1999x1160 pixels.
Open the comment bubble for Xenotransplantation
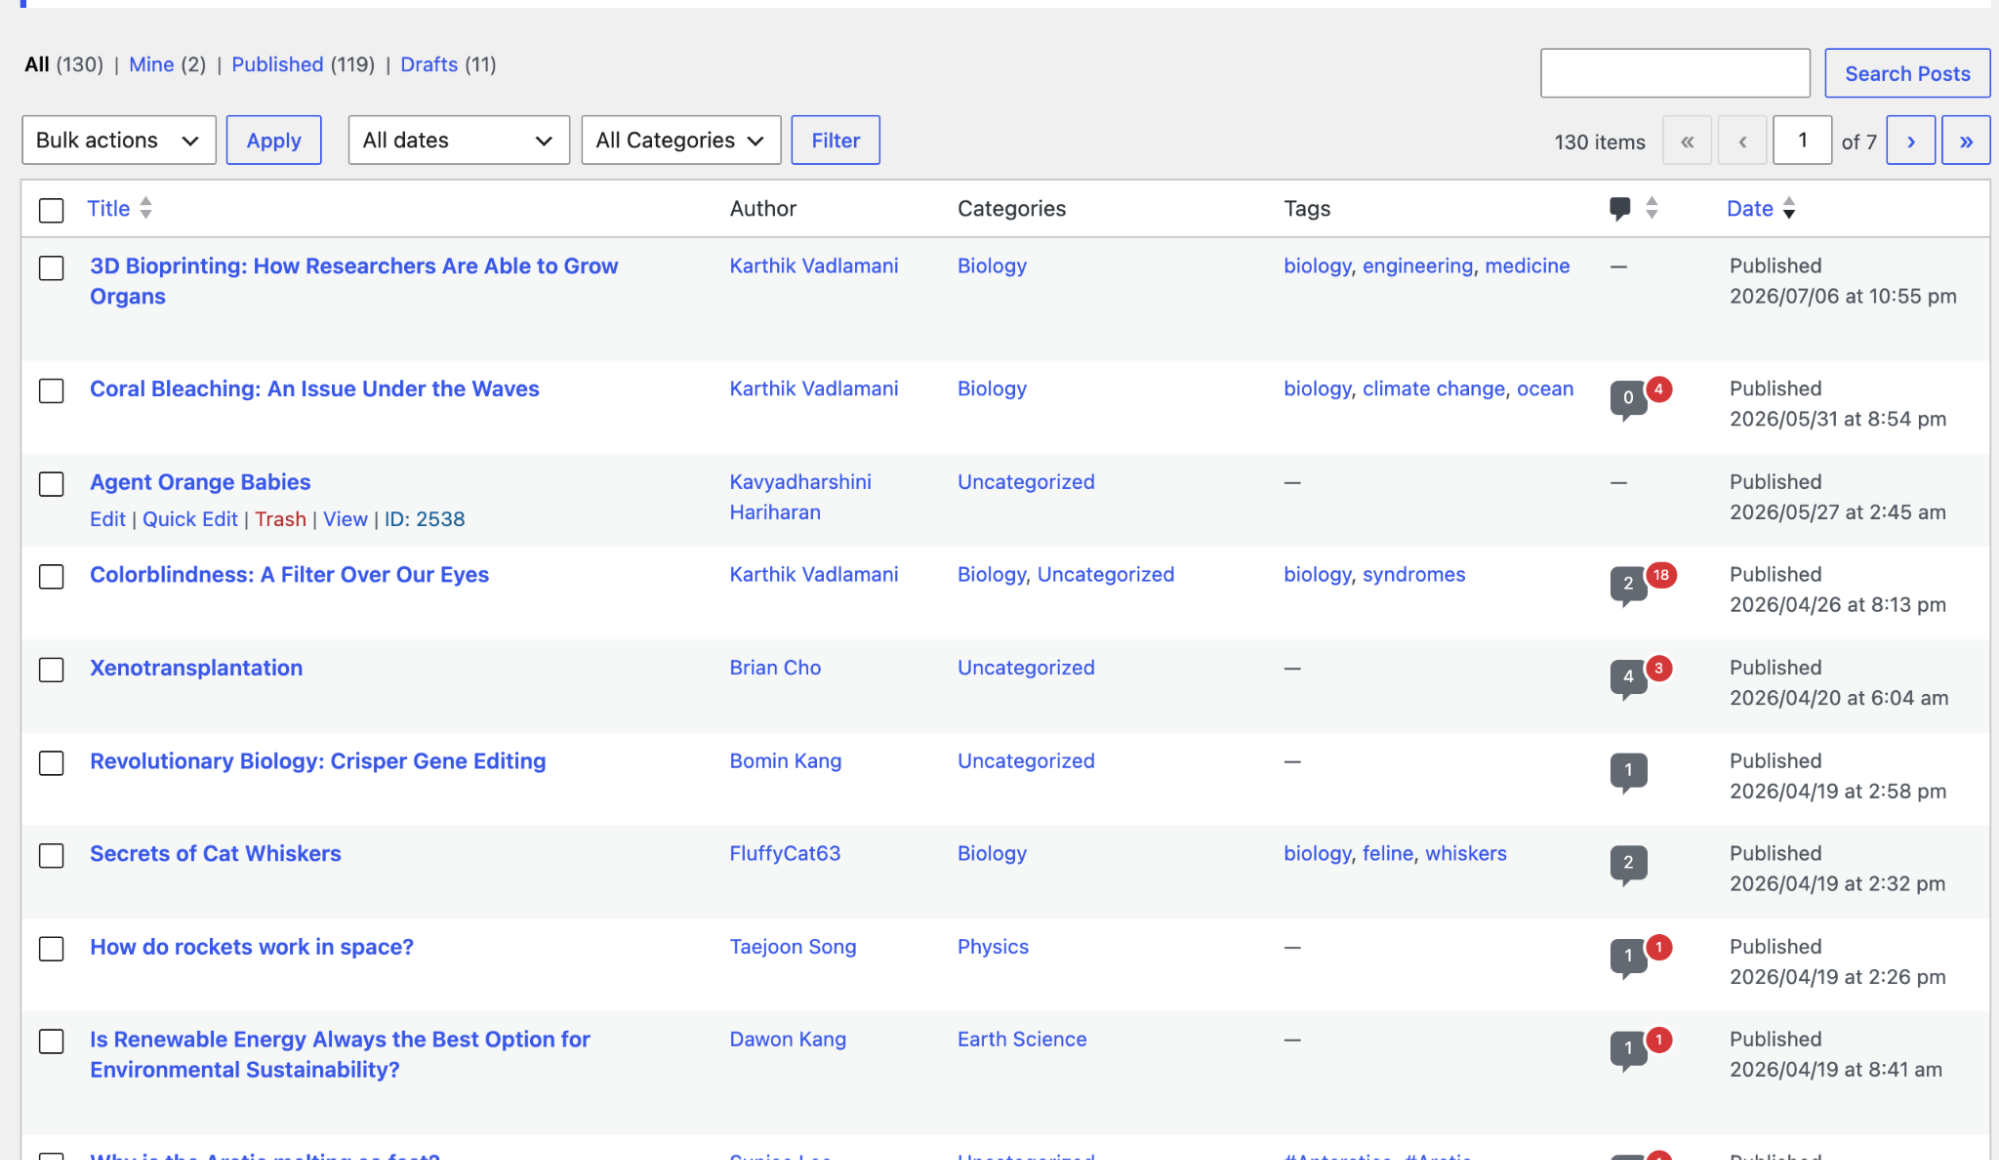pos(1628,678)
